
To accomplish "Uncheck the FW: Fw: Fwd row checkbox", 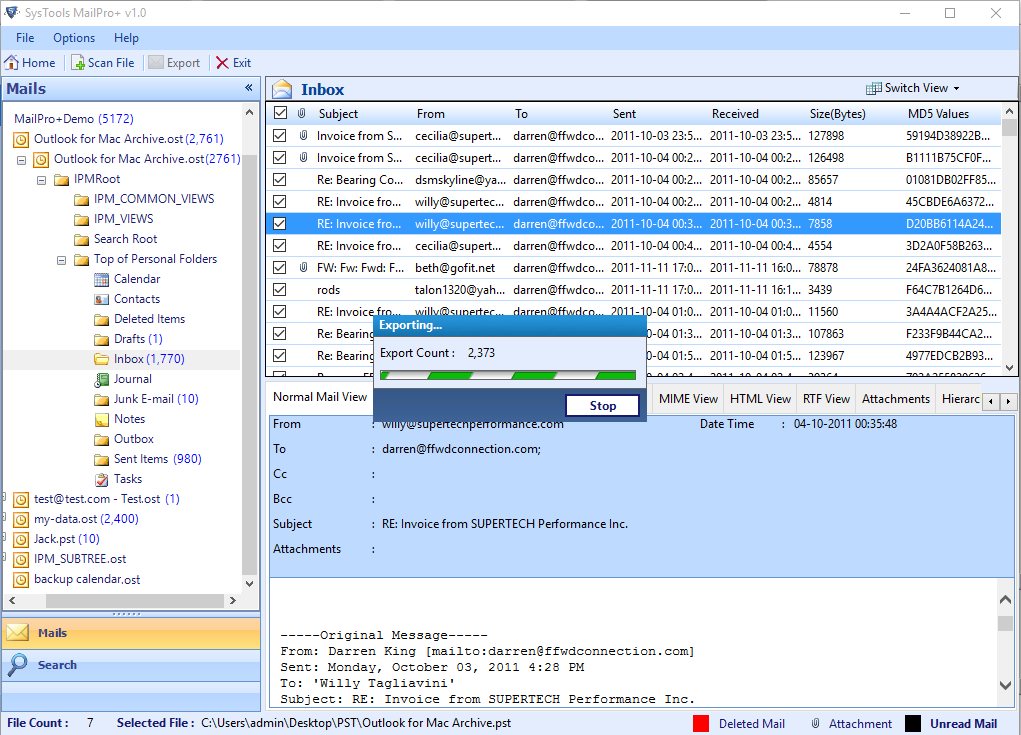I will tap(279, 268).
